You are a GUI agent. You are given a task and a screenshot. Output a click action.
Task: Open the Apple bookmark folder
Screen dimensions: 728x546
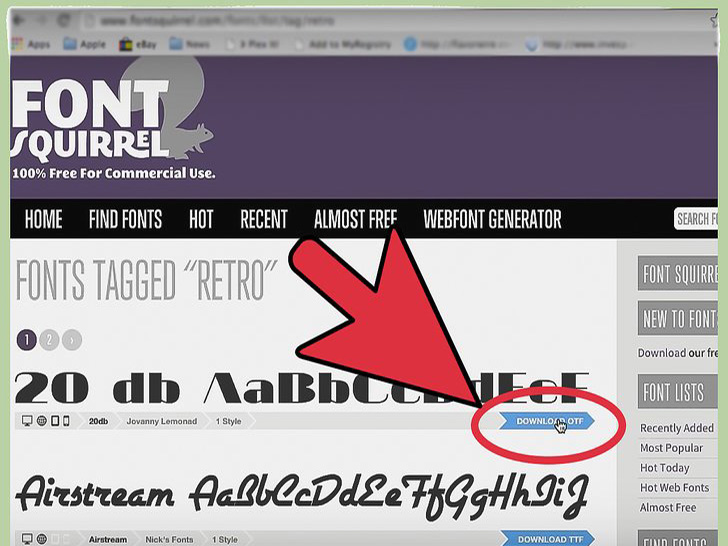pyautogui.click(x=84, y=45)
